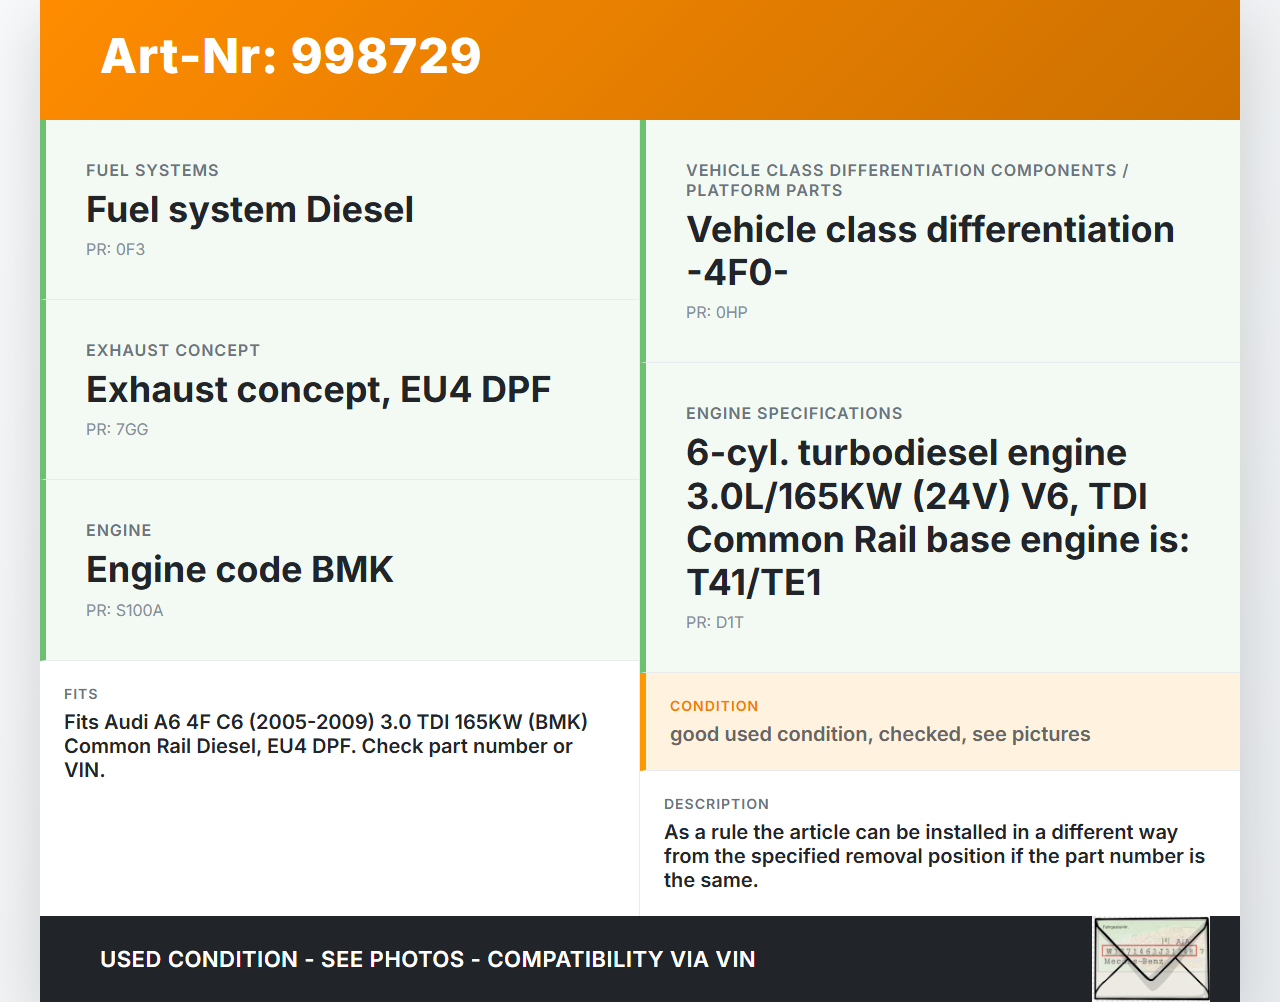Select the Exhaust concept, EU4 DPF entry
This screenshot has width=1280, height=1003.
pyautogui.click(x=318, y=390)
